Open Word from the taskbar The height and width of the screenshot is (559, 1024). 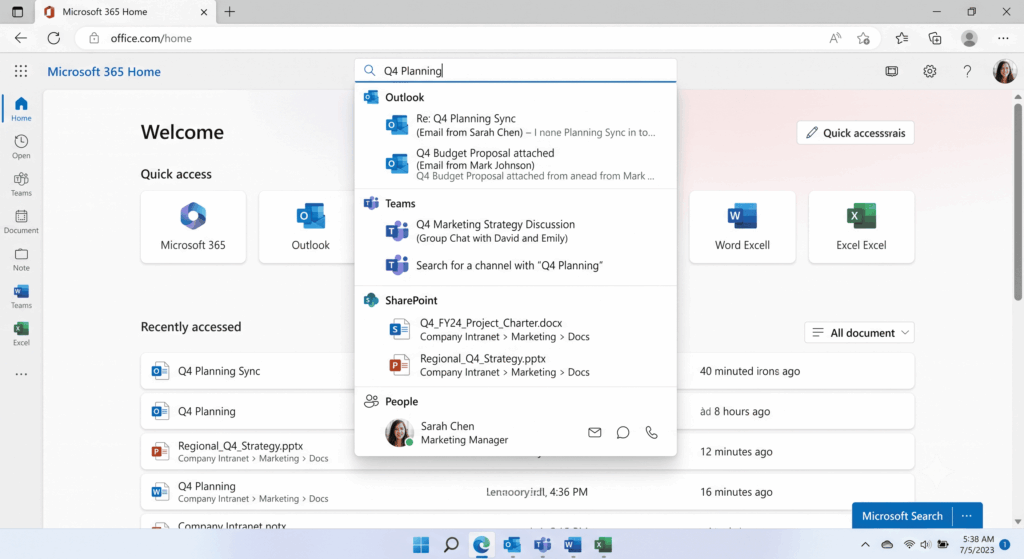[573, 545]
